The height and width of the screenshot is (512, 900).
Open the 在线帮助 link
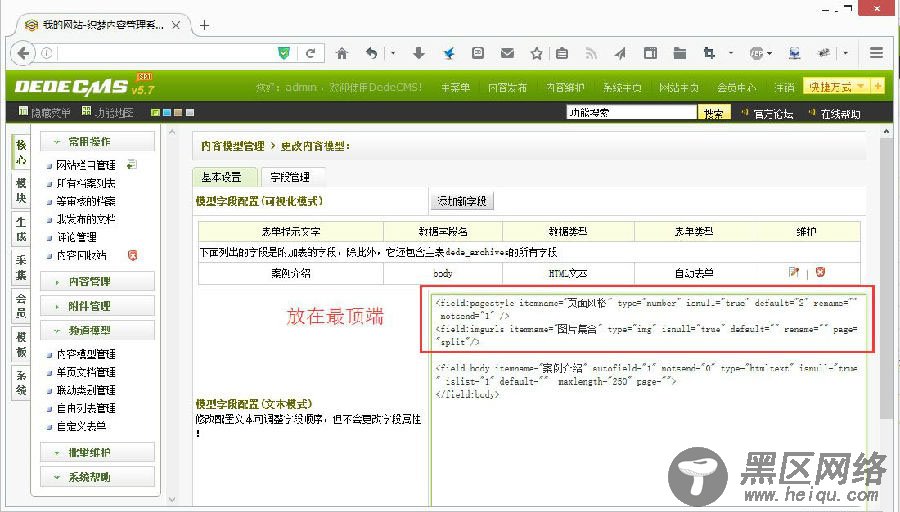click(x=840, y=114)
